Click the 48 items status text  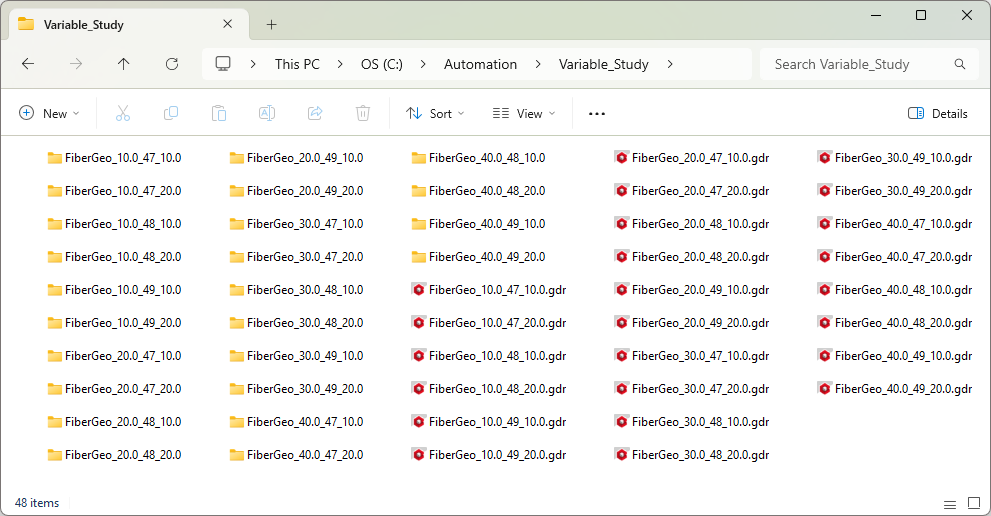point(37,503)
